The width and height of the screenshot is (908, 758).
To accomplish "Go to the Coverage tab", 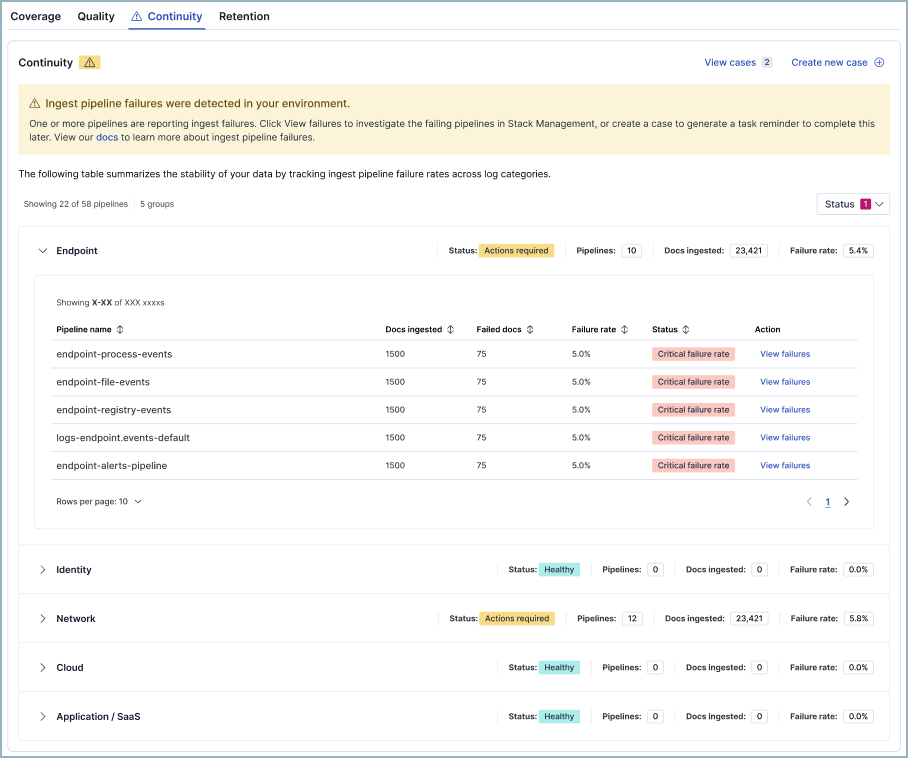I will 35,16.
